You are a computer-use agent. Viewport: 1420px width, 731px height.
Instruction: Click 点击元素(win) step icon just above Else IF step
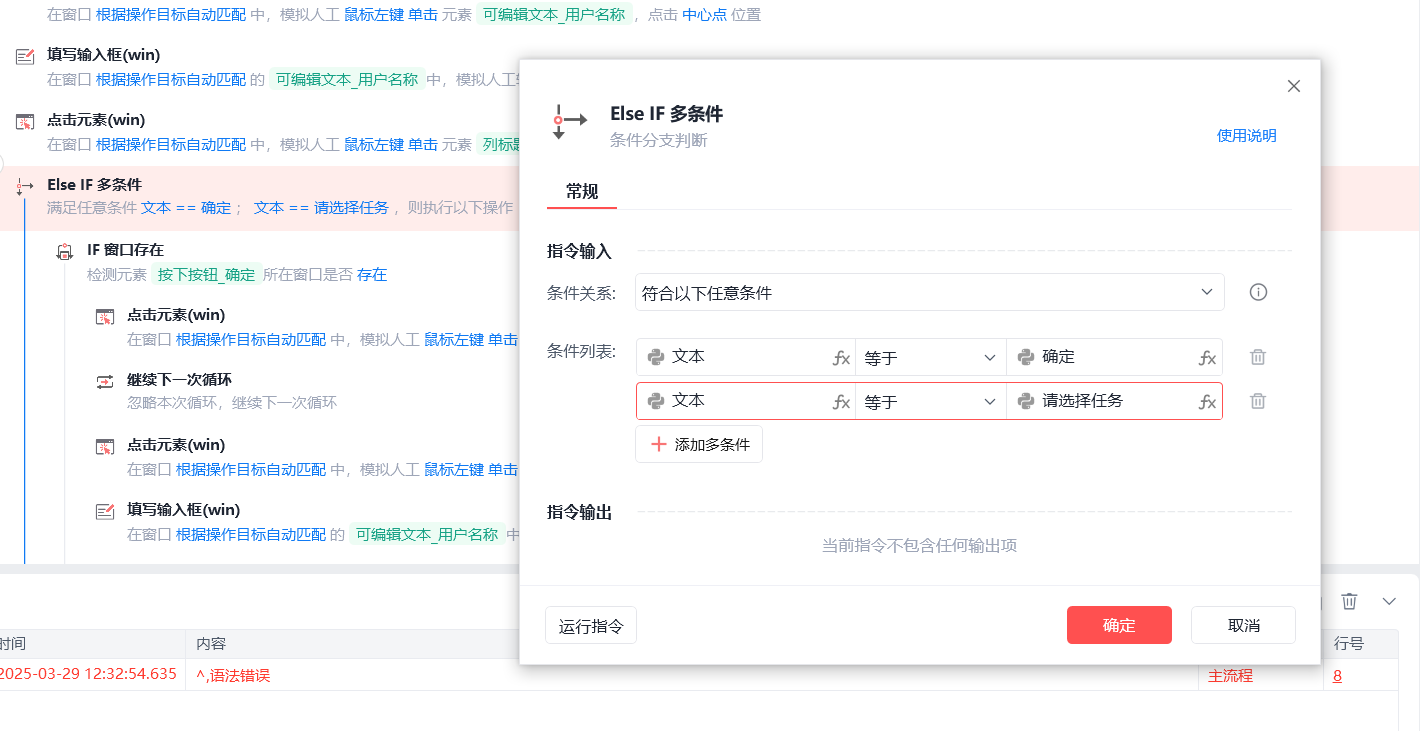[x=25, y=122]
